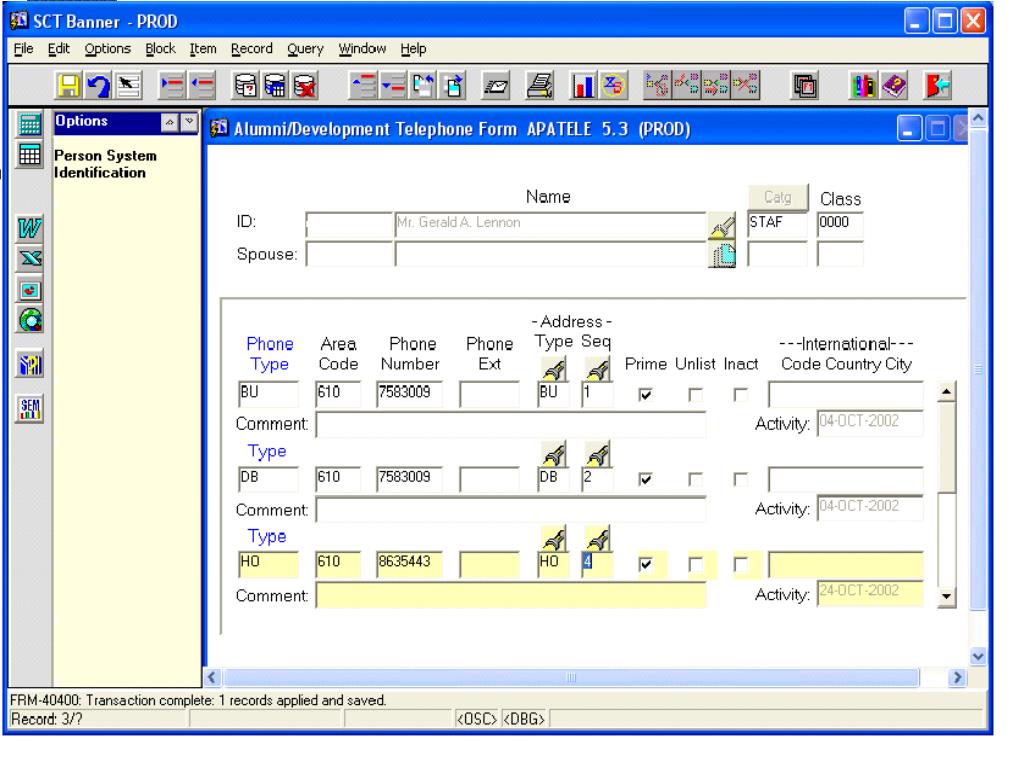Click the Cancel Query red X icon
Screen dimensions: 1024x768
(305, 86)
